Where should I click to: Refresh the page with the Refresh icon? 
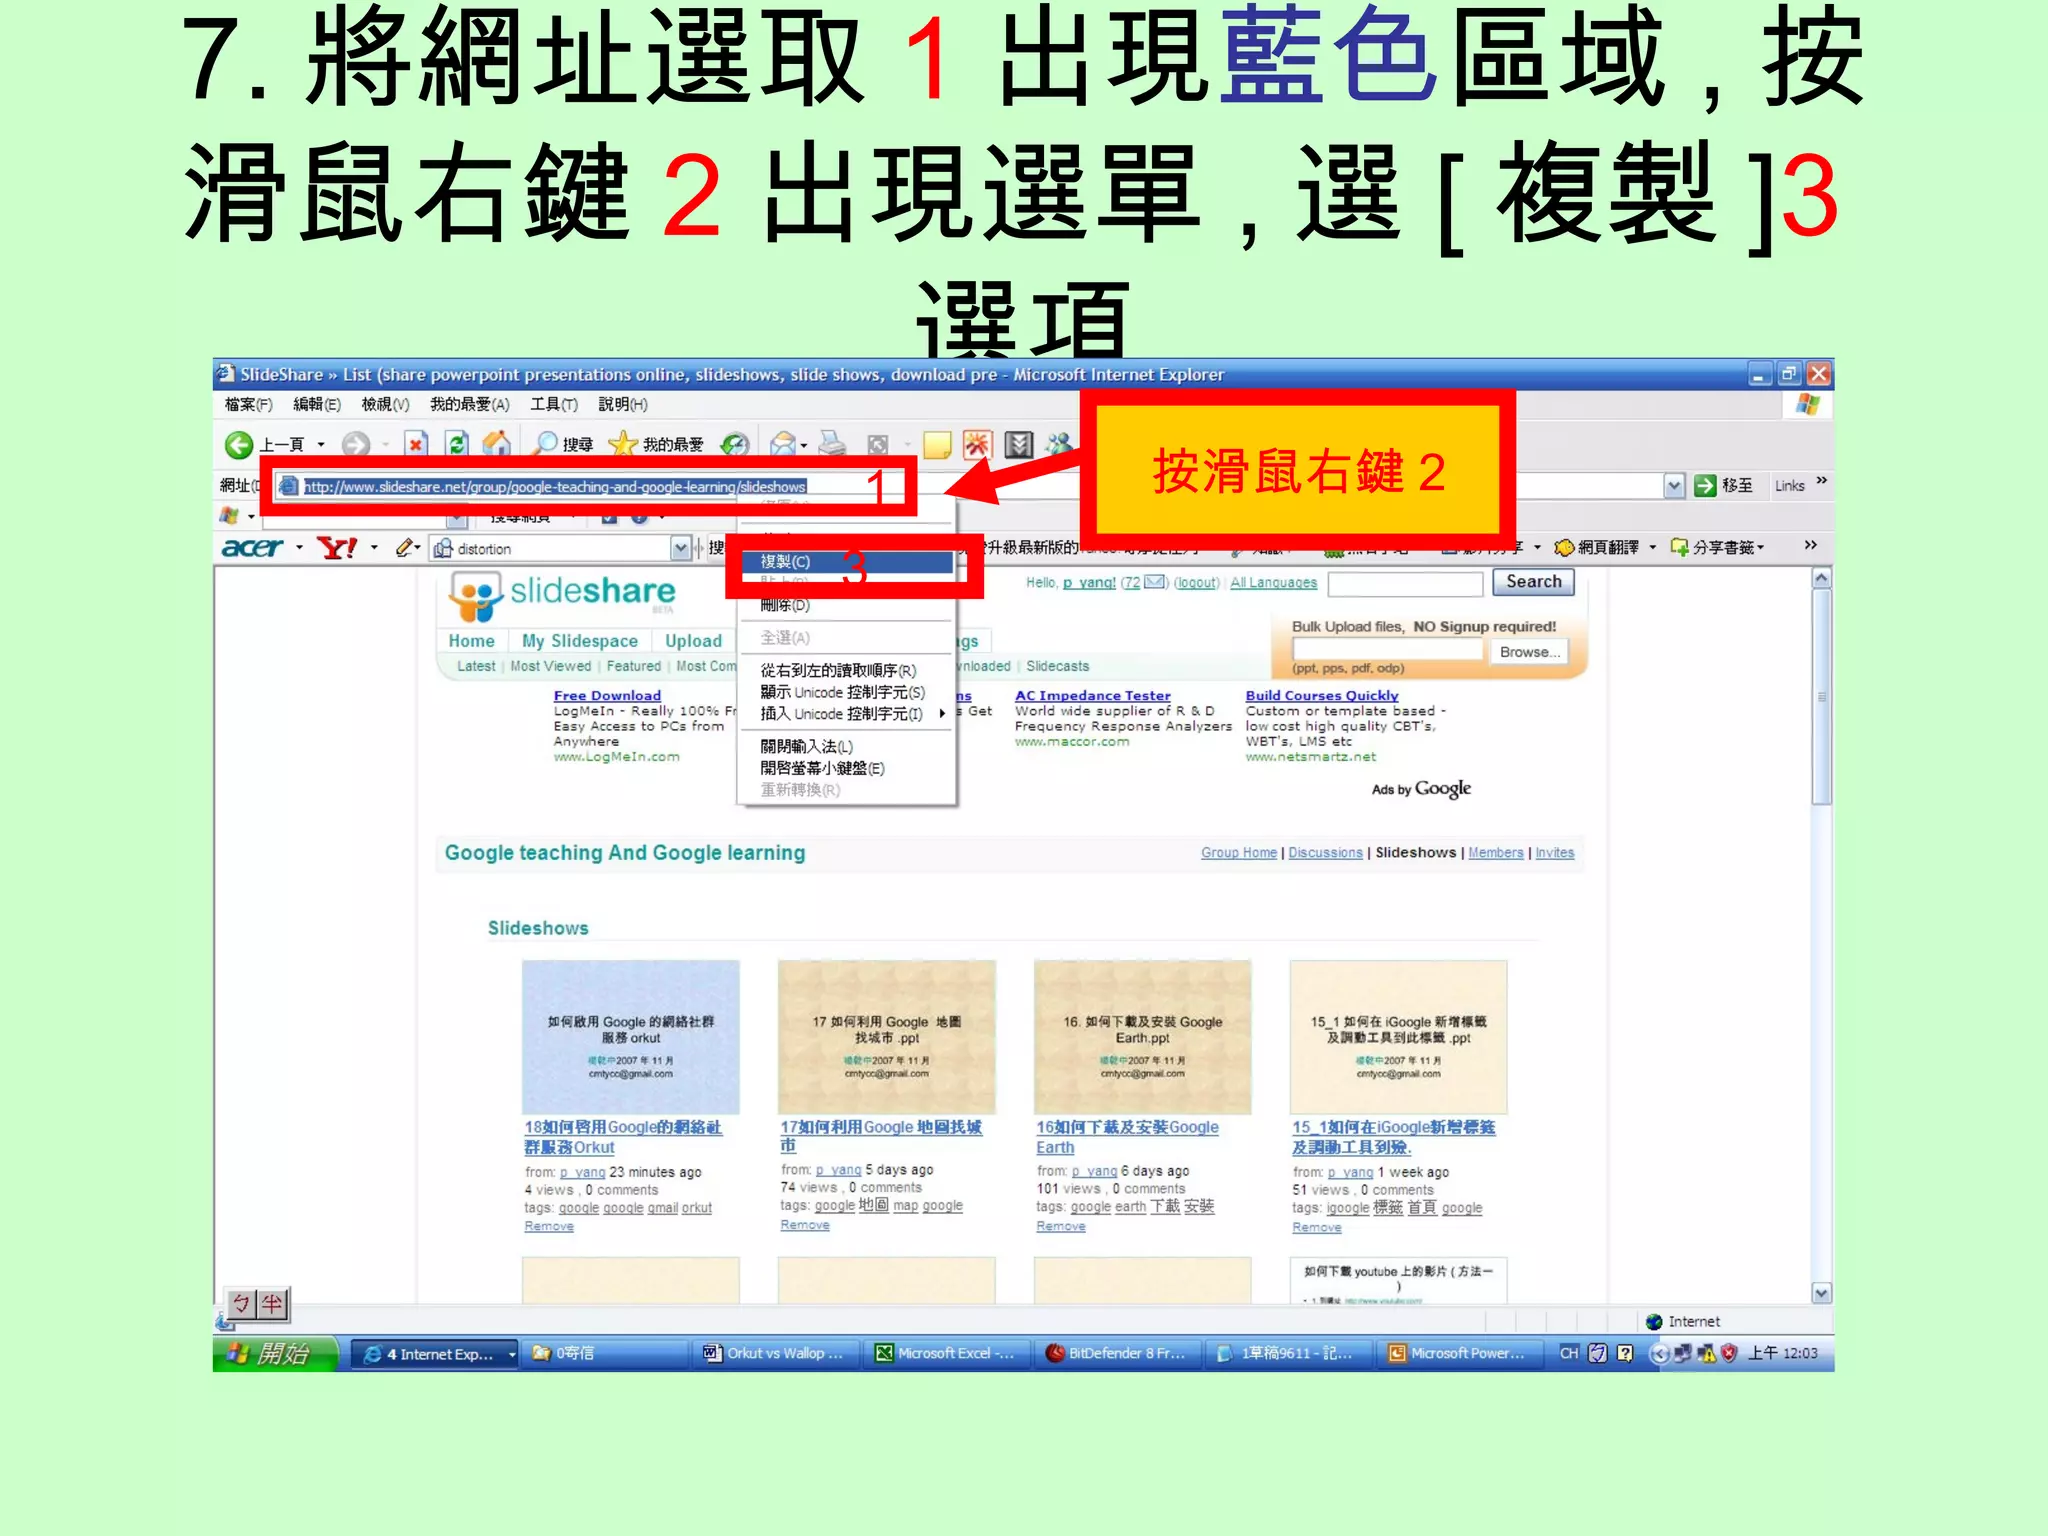pos(457,444)
